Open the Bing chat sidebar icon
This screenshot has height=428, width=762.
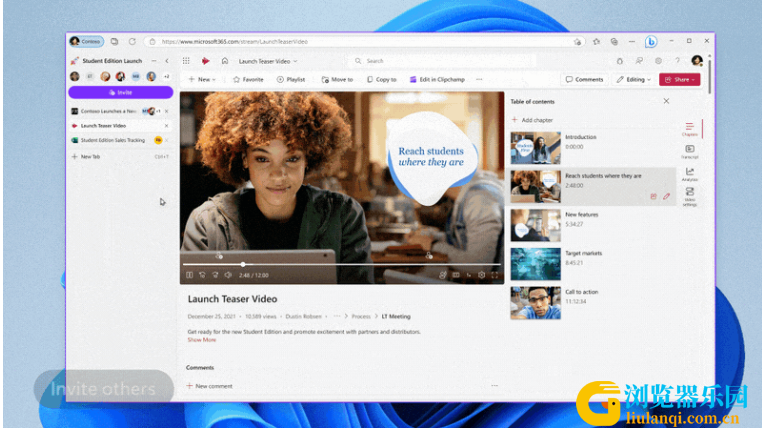651,42
